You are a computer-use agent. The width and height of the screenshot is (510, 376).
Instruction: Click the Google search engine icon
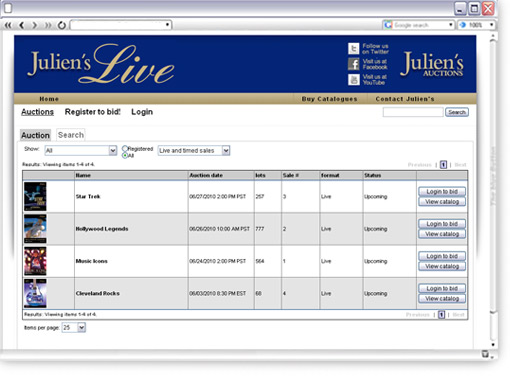coord(388,25)
